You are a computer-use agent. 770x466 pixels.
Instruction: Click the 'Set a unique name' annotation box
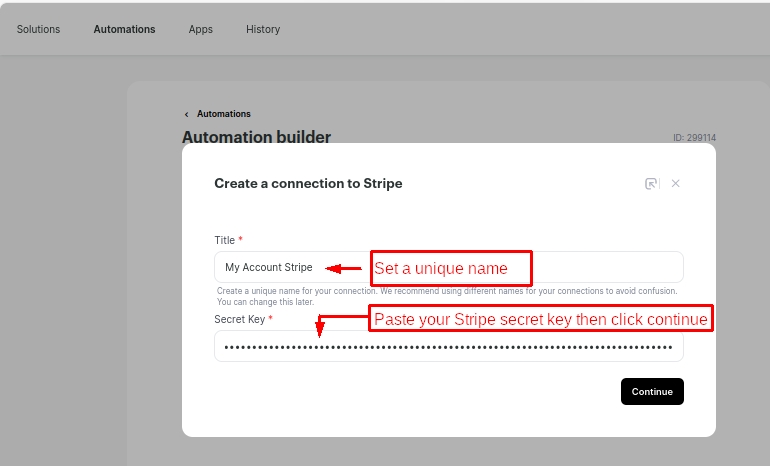pyautogui.click(x=451, y=268)
